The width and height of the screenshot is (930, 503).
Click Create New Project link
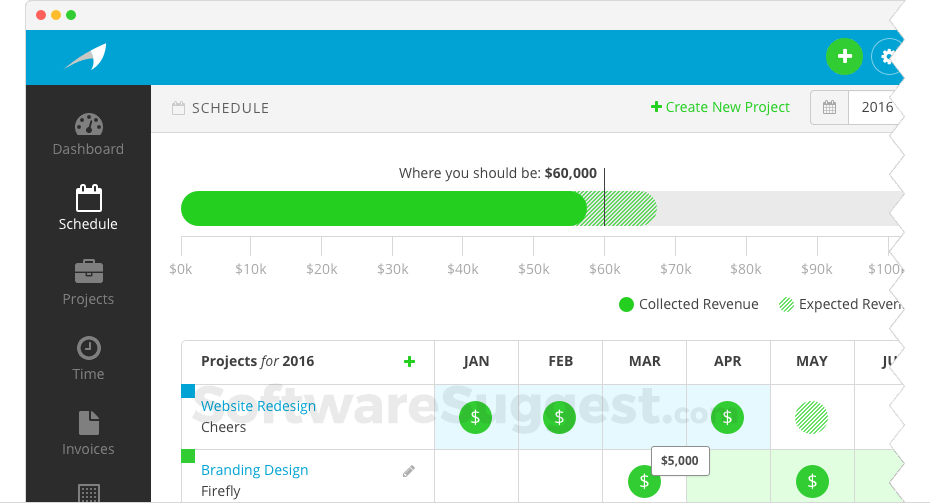pyautogui.click(x=720, y=107)
